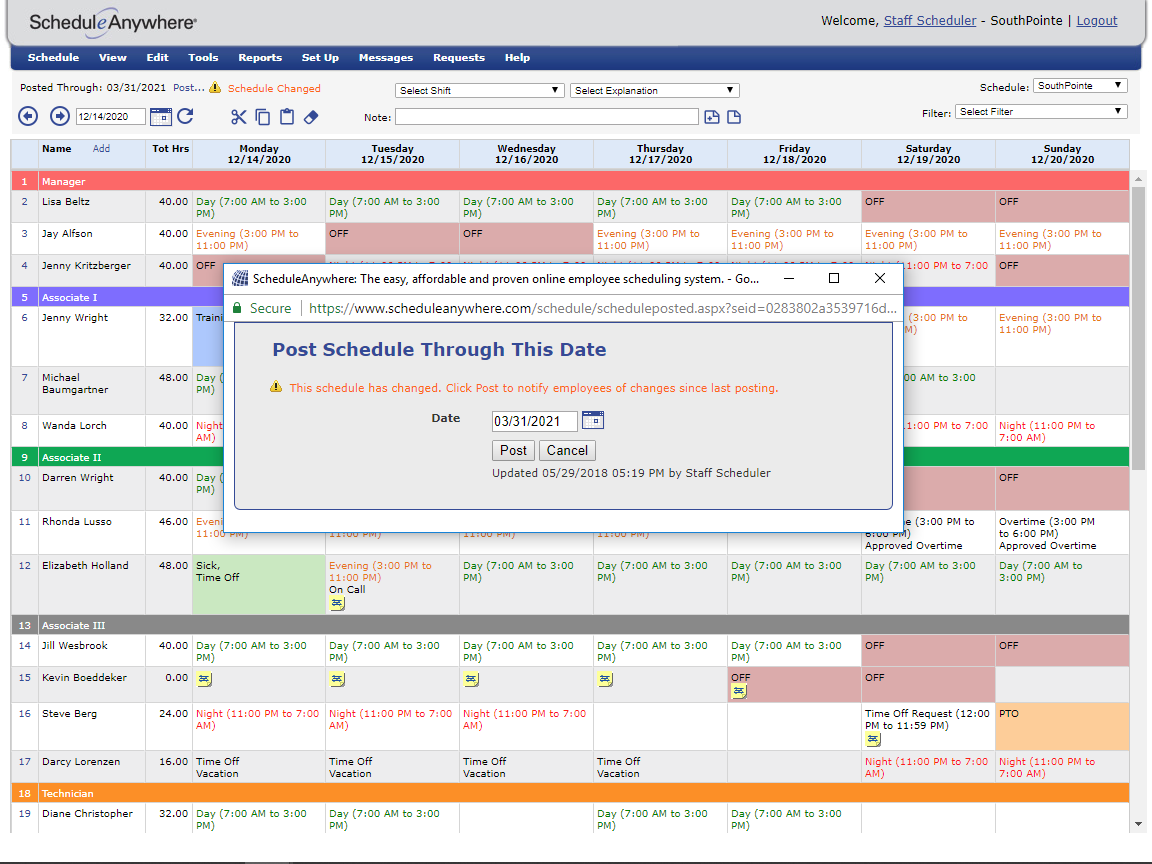Viewport: 1152px width, 864px height.
Task: Select Wanda Lorch's Sunday Night shift
Action: tap(1062, 431)
